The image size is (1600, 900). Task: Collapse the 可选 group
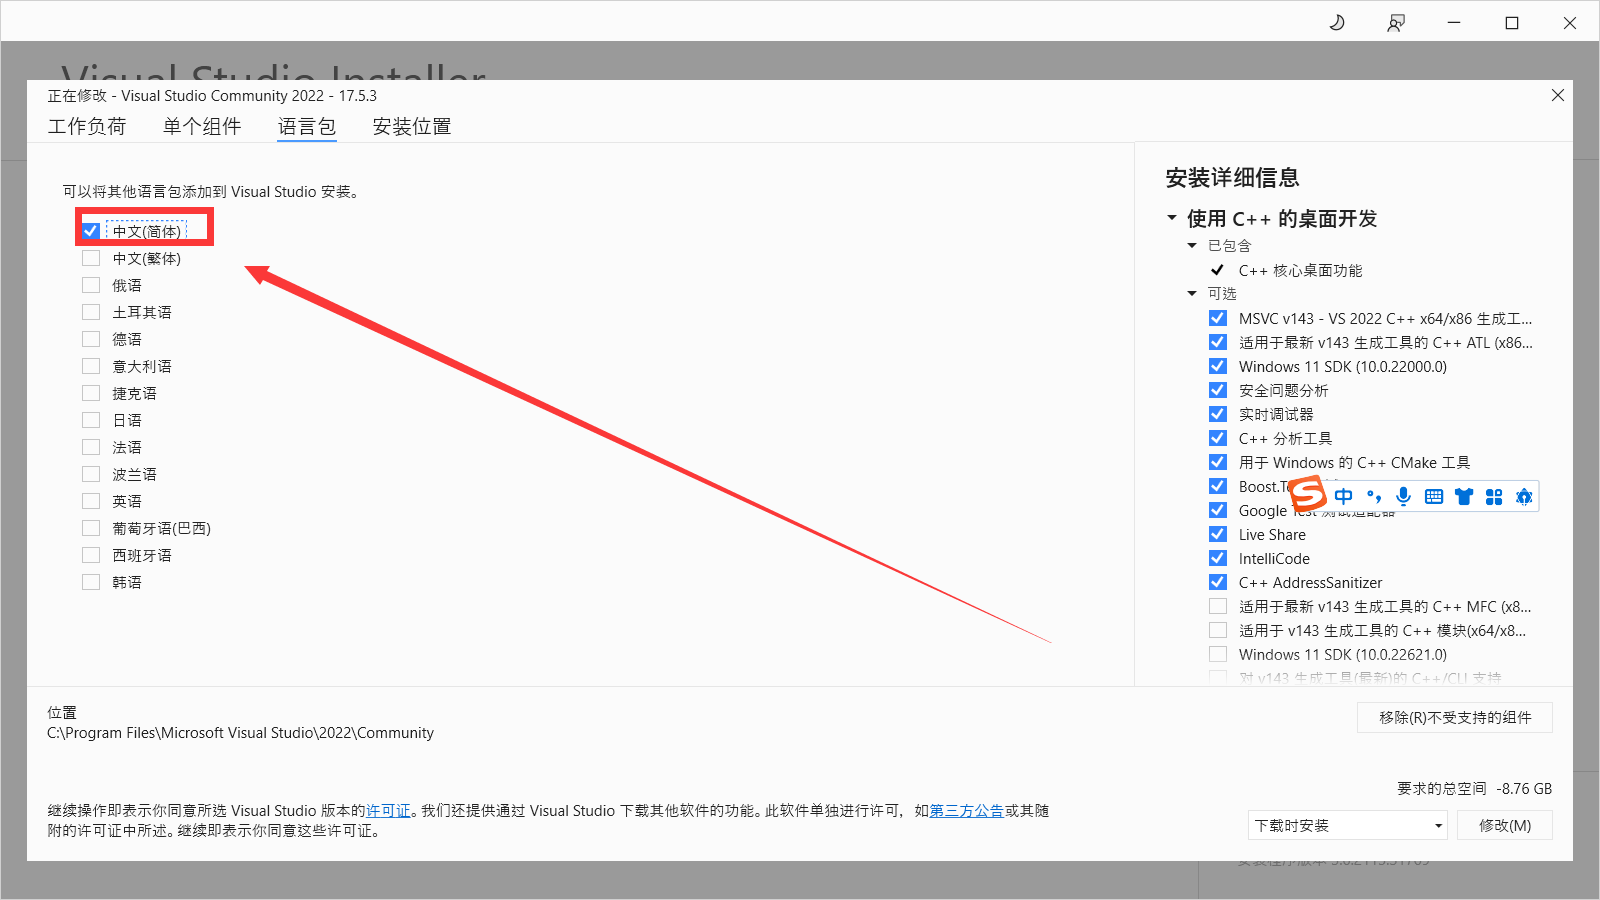coord(1192,294)
